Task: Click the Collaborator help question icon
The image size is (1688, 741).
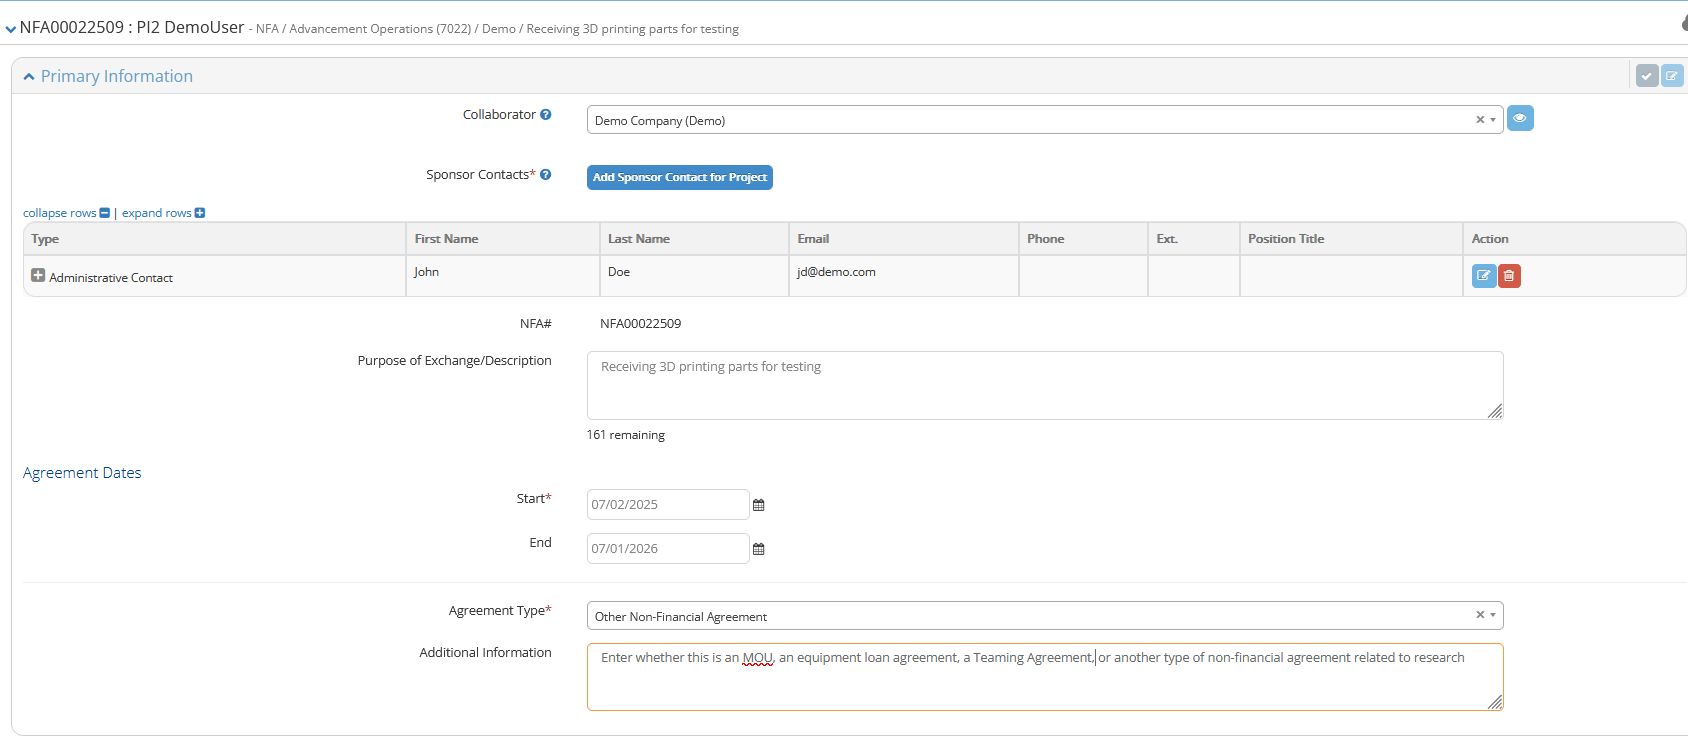Action: 546,115
